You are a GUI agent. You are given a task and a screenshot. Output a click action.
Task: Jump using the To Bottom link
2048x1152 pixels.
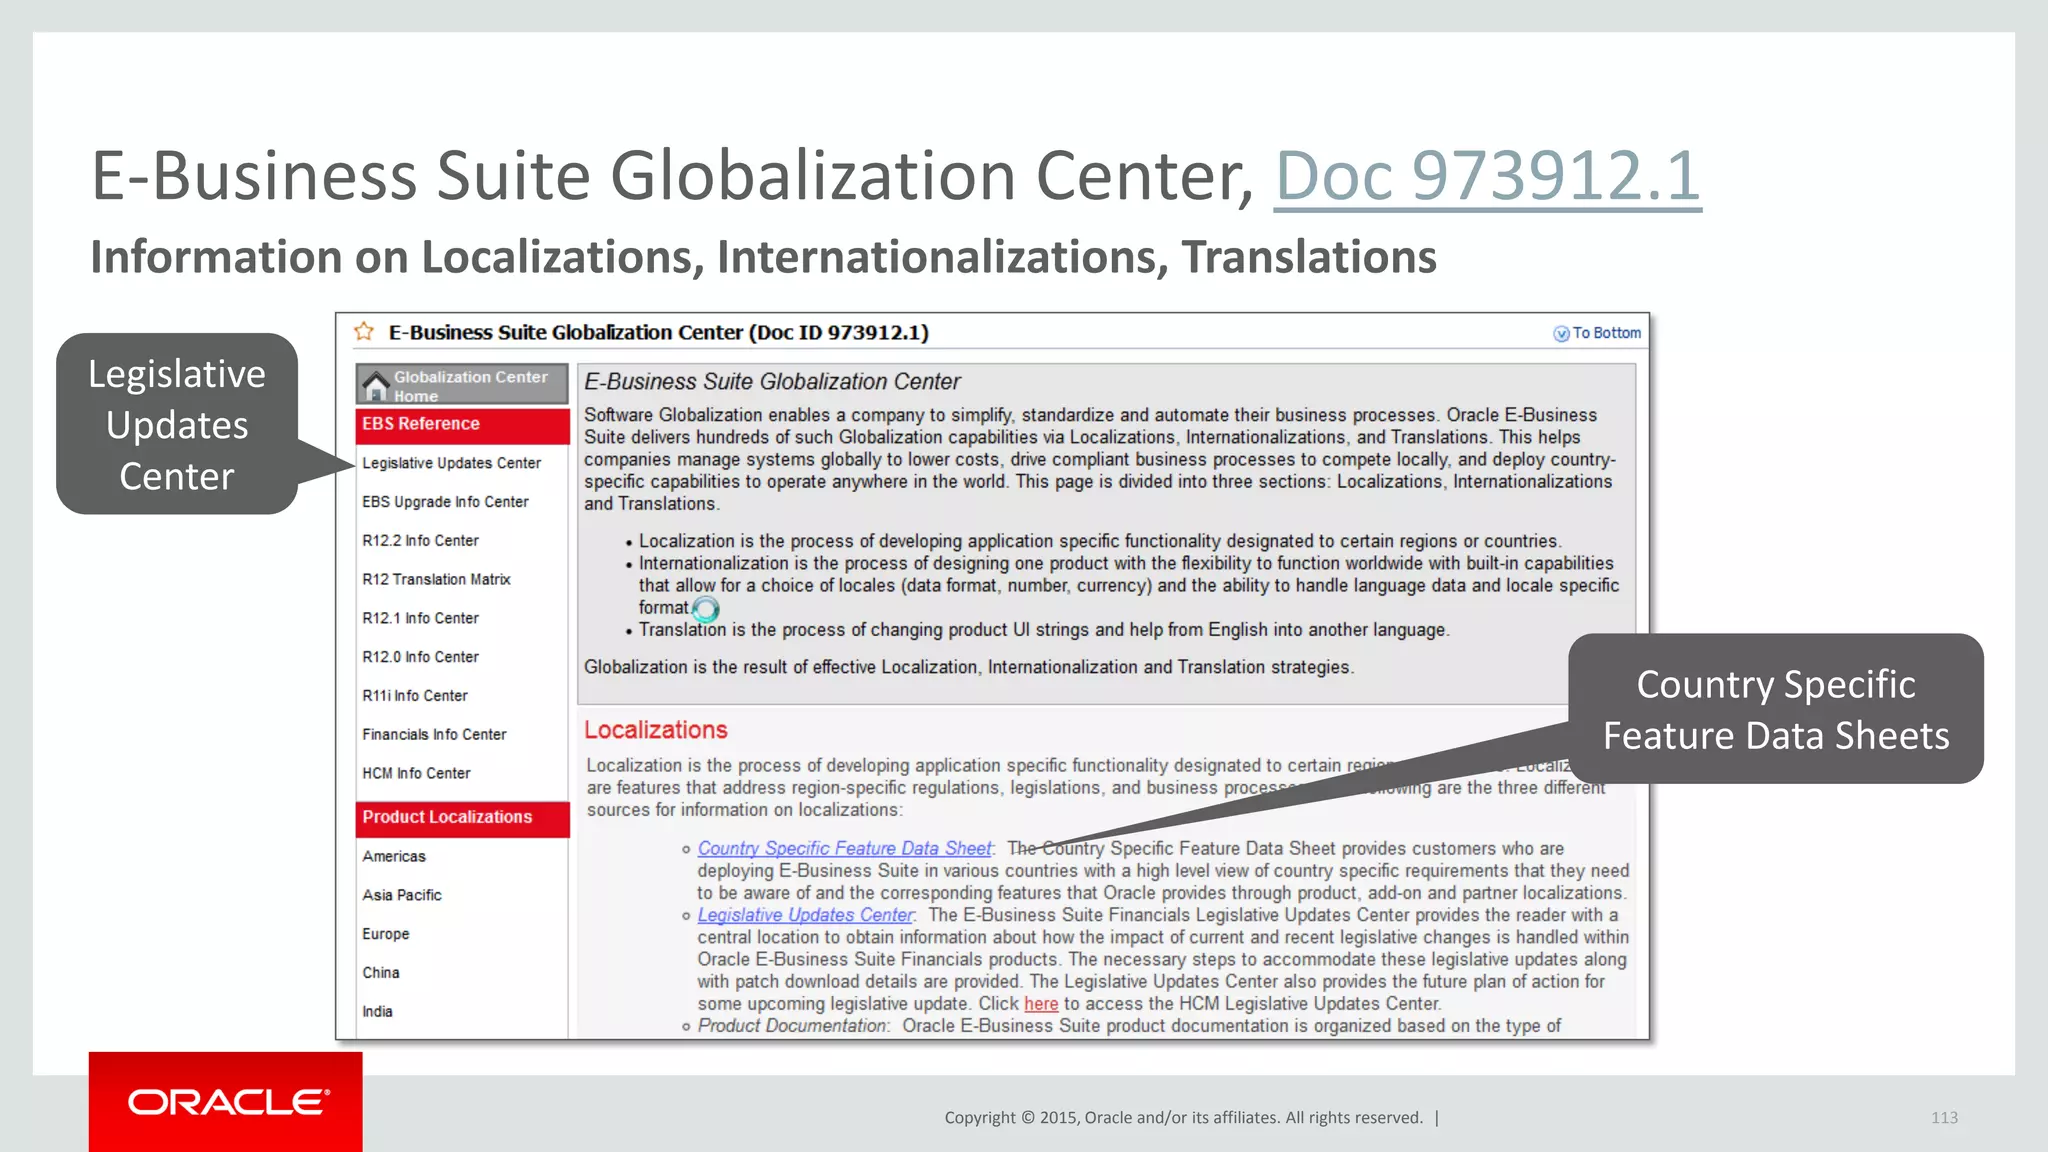click(x=1606, y=333)
